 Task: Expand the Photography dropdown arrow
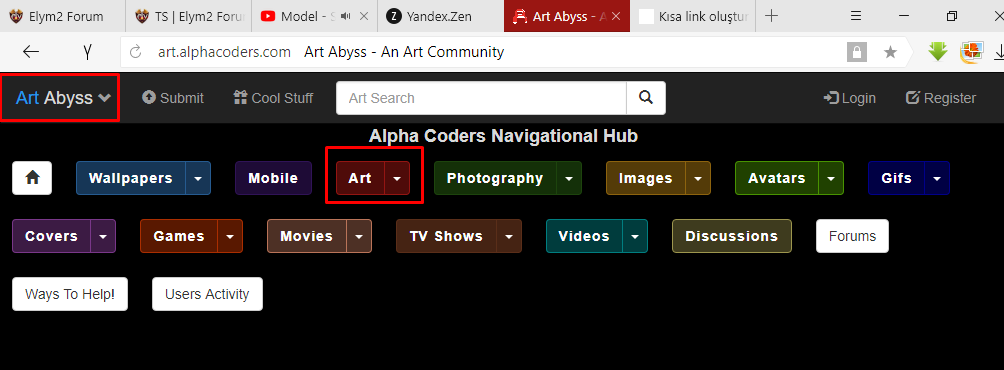(569, 178)
